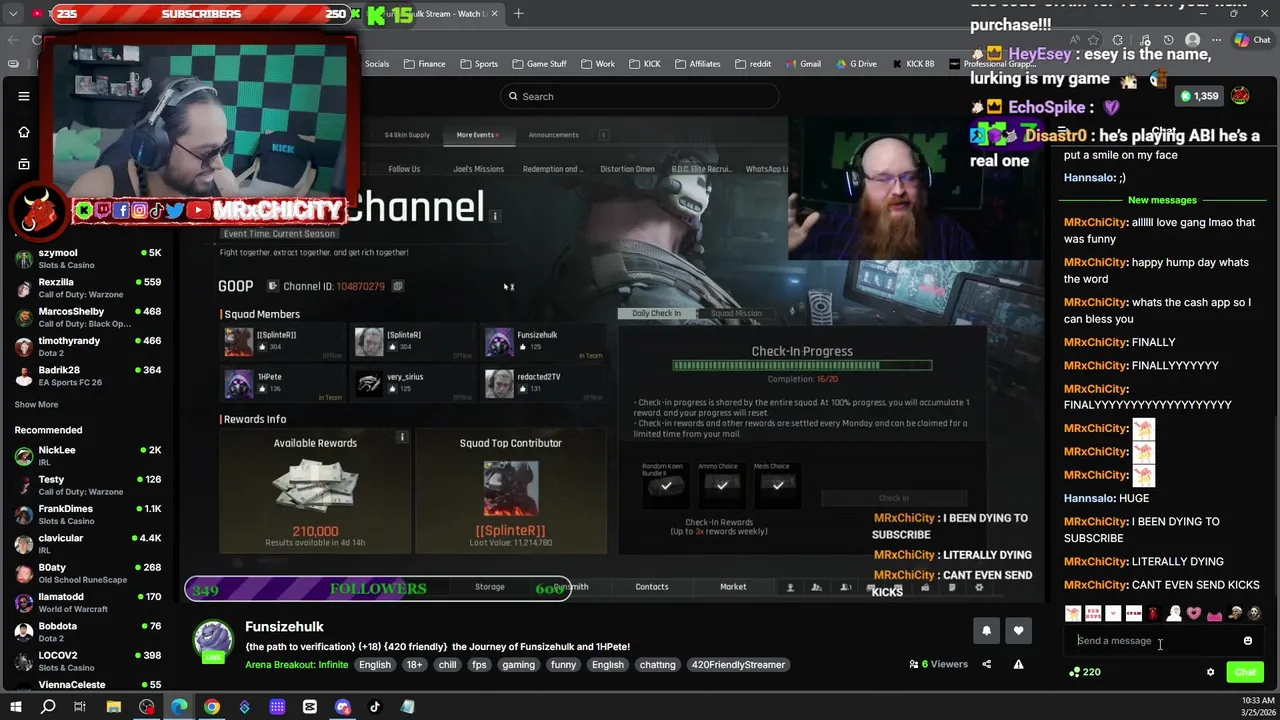Viewport: 1280px width, 720px height.
Task: Open channel points balance 220
Action: click(x=1085, y=672)
